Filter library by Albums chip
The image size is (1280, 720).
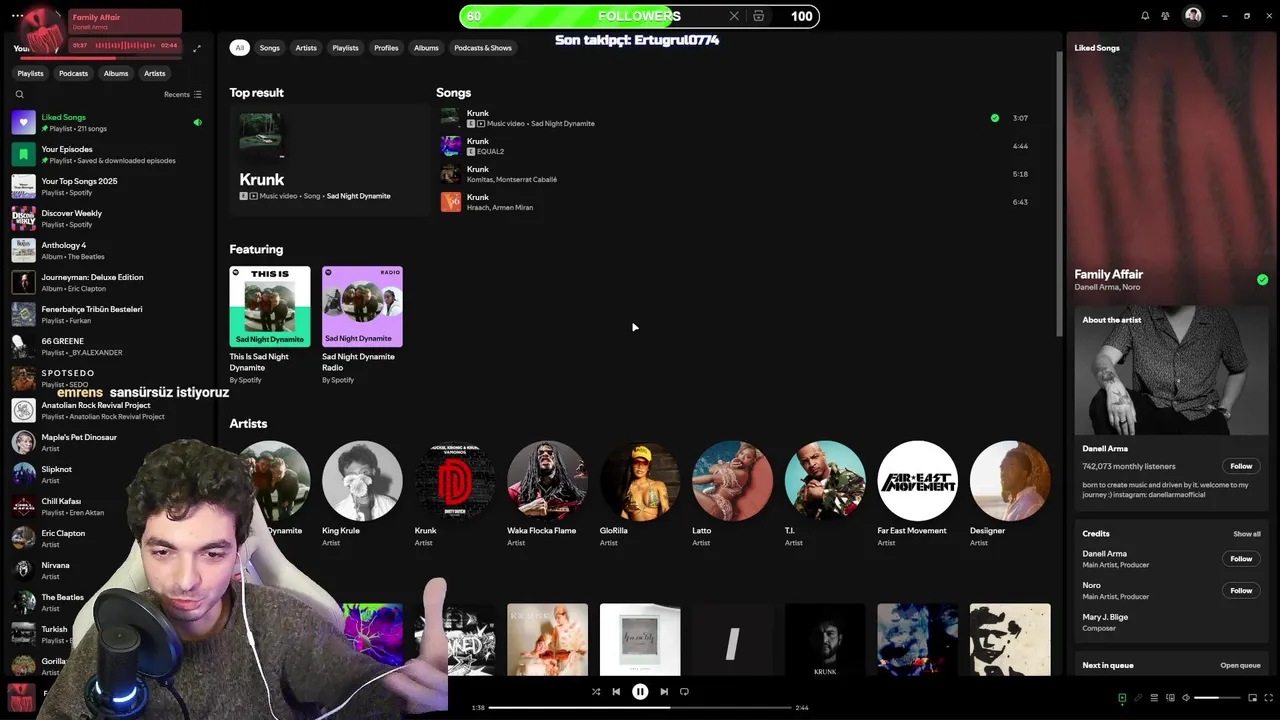116,73
